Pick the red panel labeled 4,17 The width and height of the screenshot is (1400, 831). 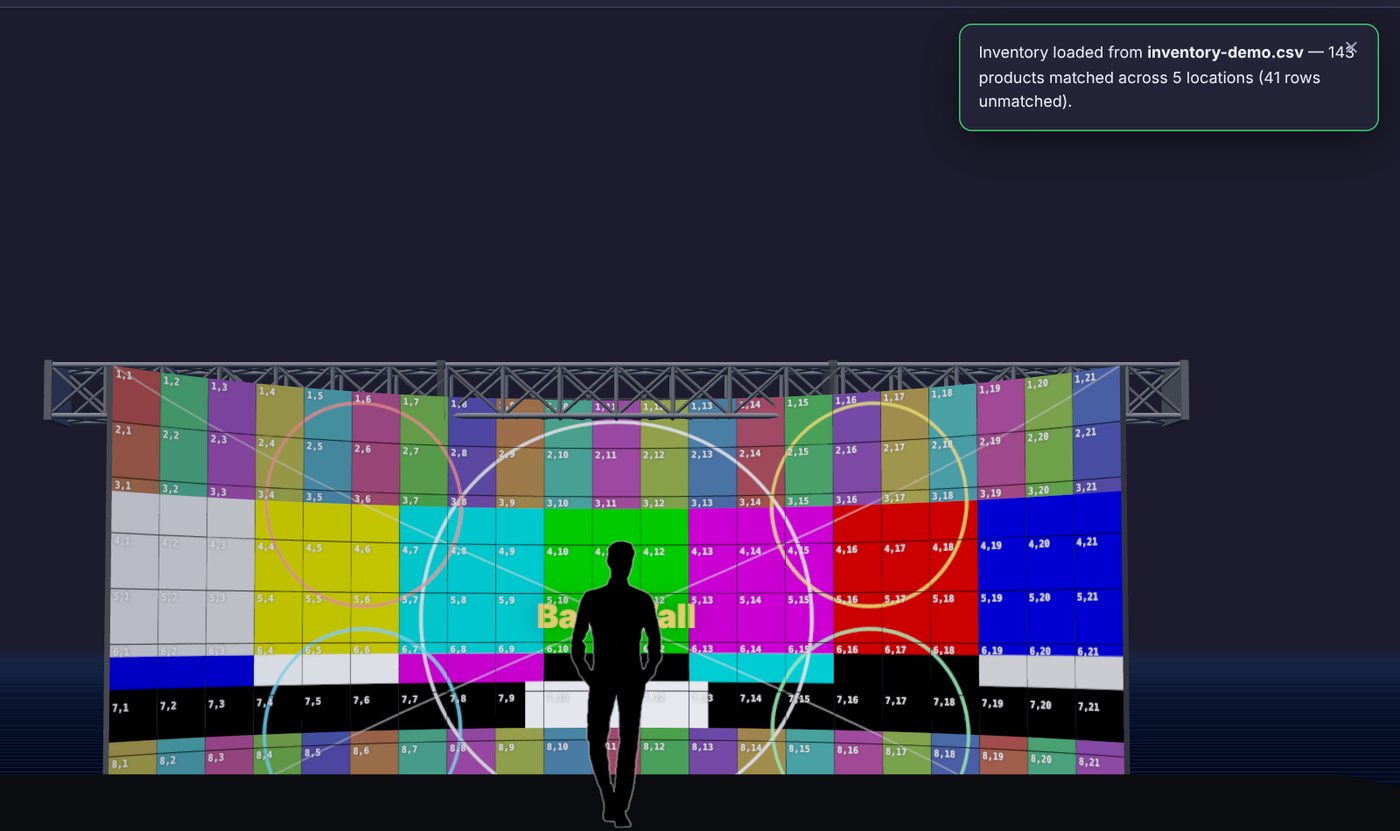(x=905, y=569)
